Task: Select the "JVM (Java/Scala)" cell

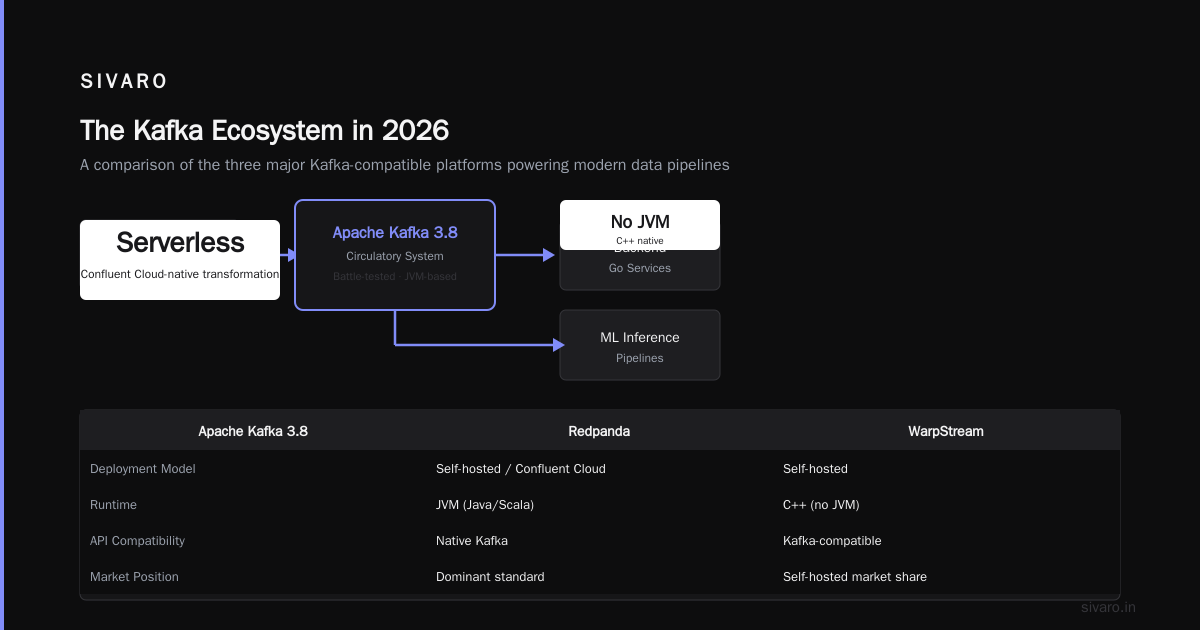Action: (x=485, y=505)
